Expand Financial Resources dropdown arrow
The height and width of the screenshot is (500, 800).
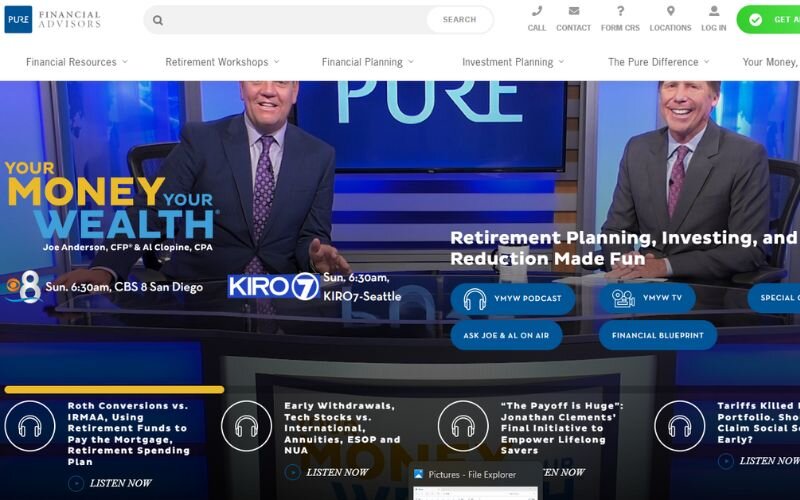(x=124, y=62)
